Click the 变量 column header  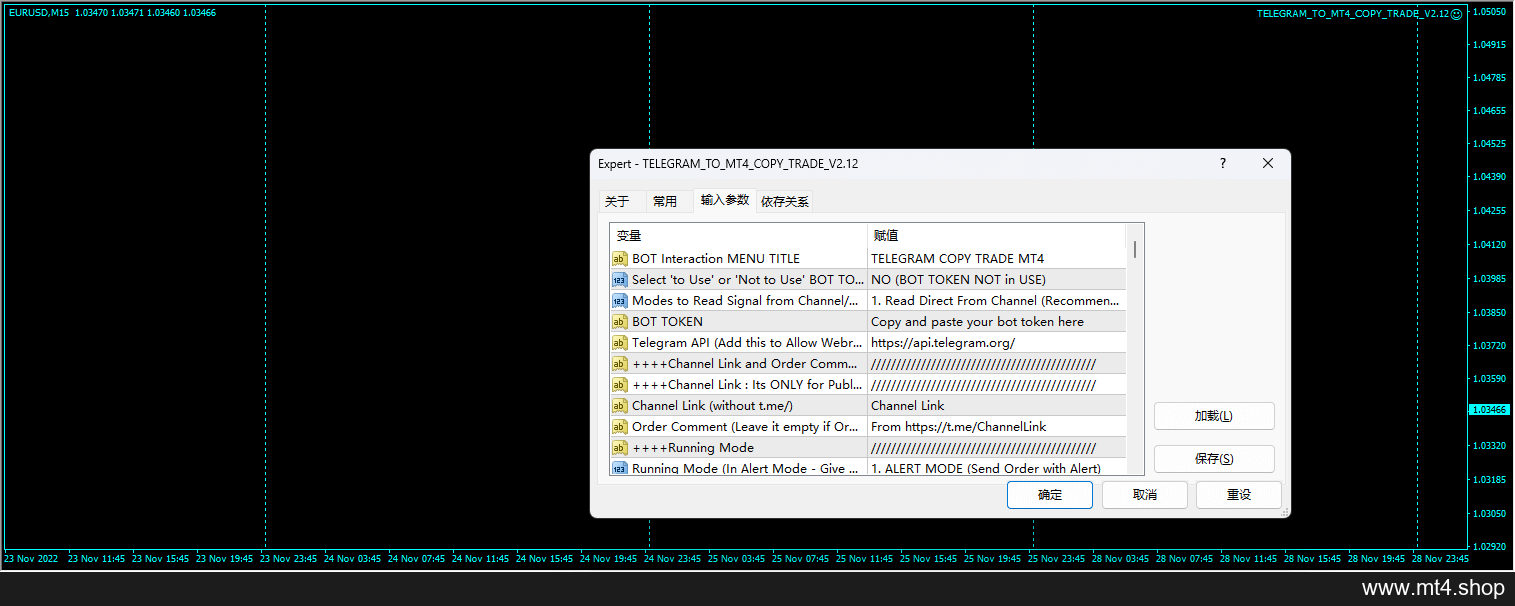[x=738, y=236]
